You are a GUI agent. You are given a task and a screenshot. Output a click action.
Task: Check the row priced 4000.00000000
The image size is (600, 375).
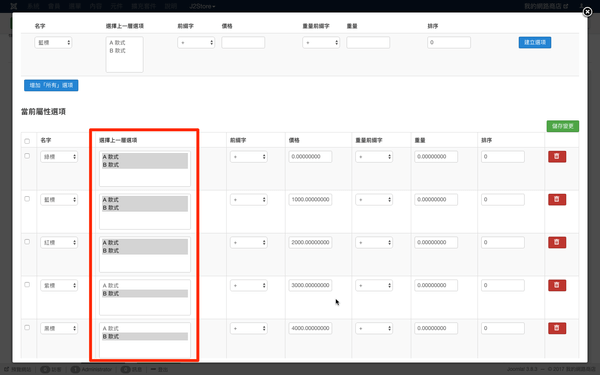click(x=27, y=327)
